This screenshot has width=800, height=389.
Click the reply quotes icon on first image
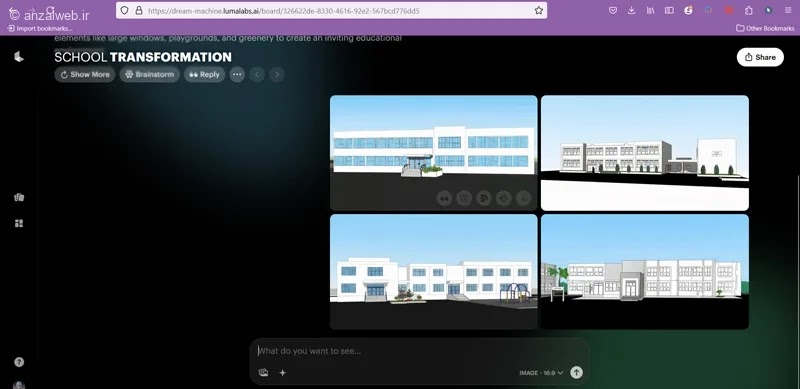pyautogui.click(x=444, y=198)
